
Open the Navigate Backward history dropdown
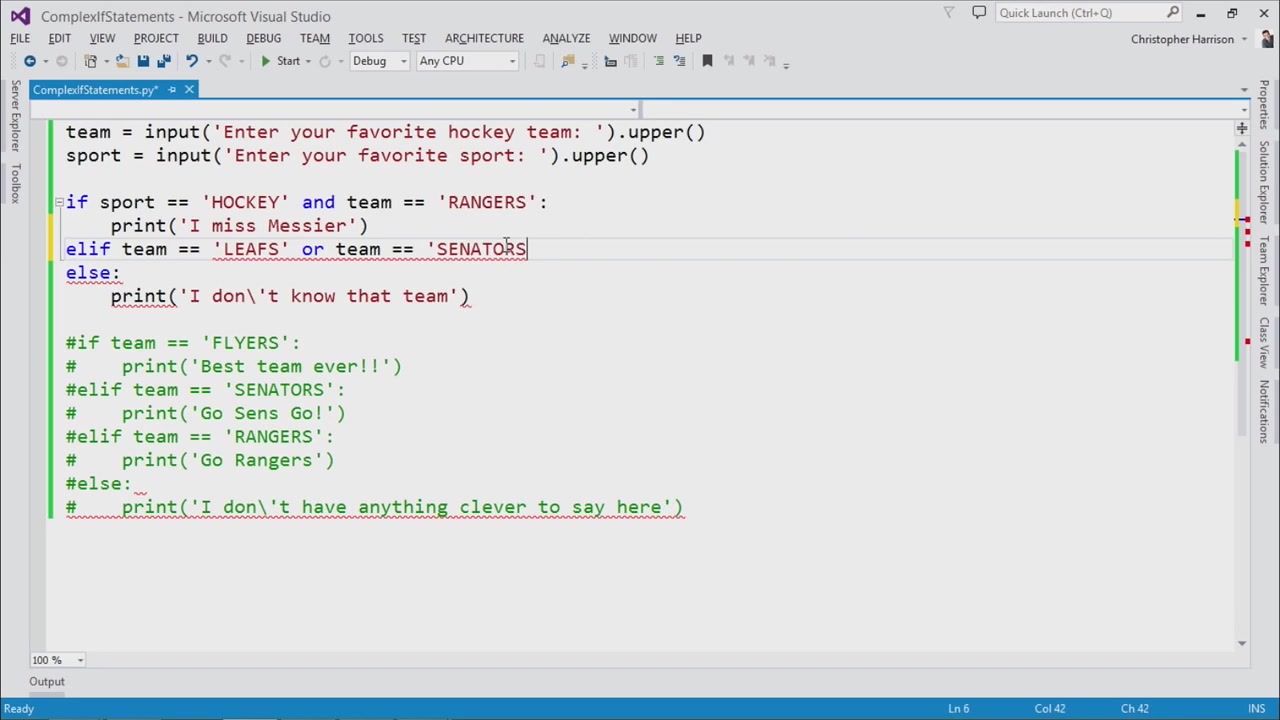45,61
